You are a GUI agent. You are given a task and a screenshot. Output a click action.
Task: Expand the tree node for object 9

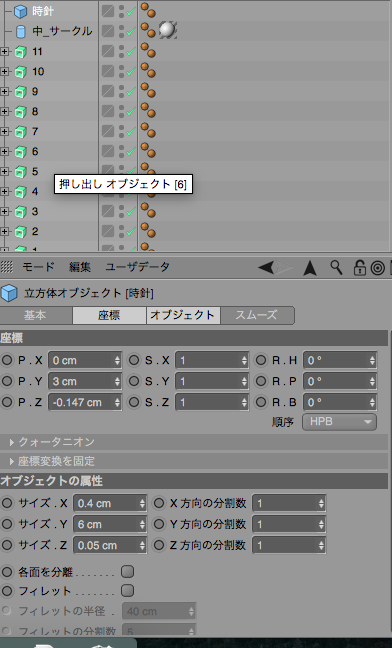tap(4, 91)
